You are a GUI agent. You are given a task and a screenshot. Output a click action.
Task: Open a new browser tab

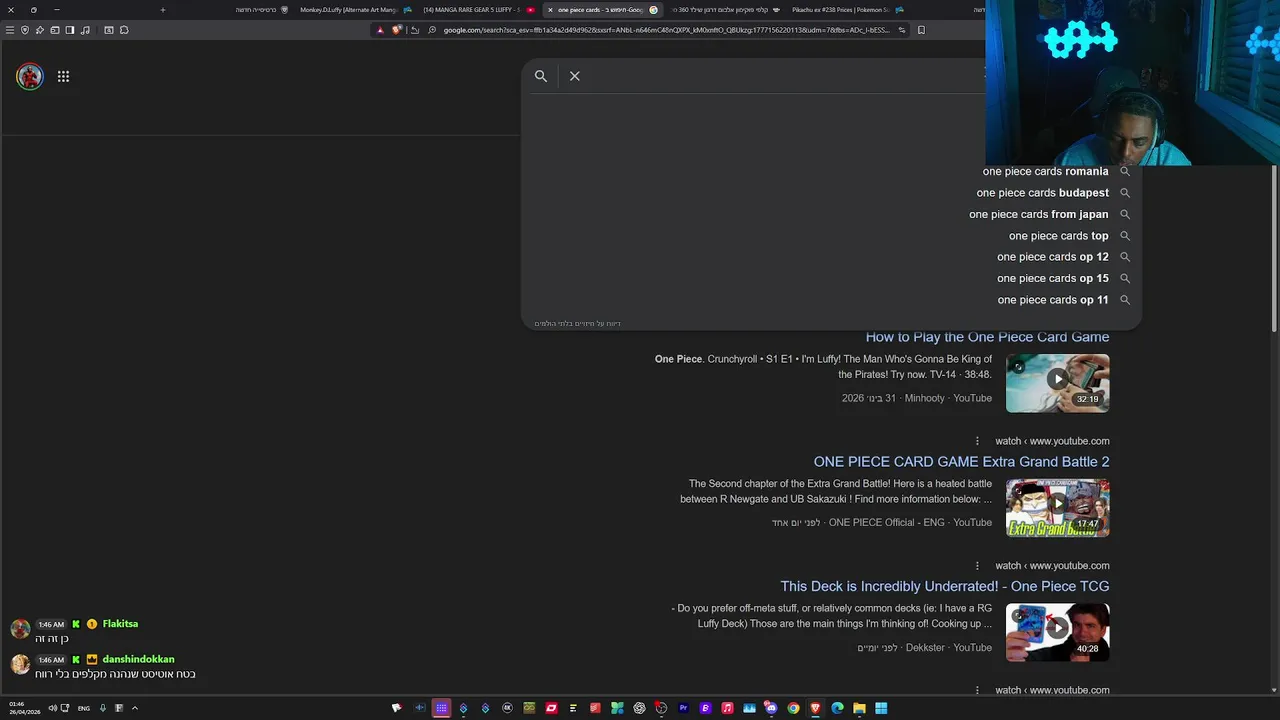click(163, 10)
